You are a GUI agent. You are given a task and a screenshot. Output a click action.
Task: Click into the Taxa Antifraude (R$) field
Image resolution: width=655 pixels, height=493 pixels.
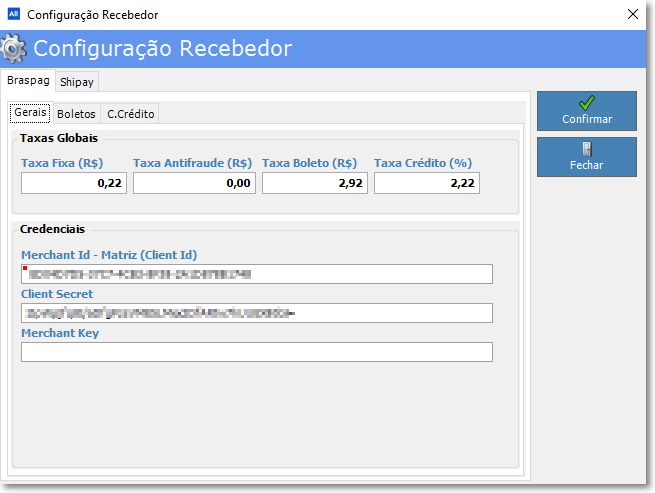(194, 183)
